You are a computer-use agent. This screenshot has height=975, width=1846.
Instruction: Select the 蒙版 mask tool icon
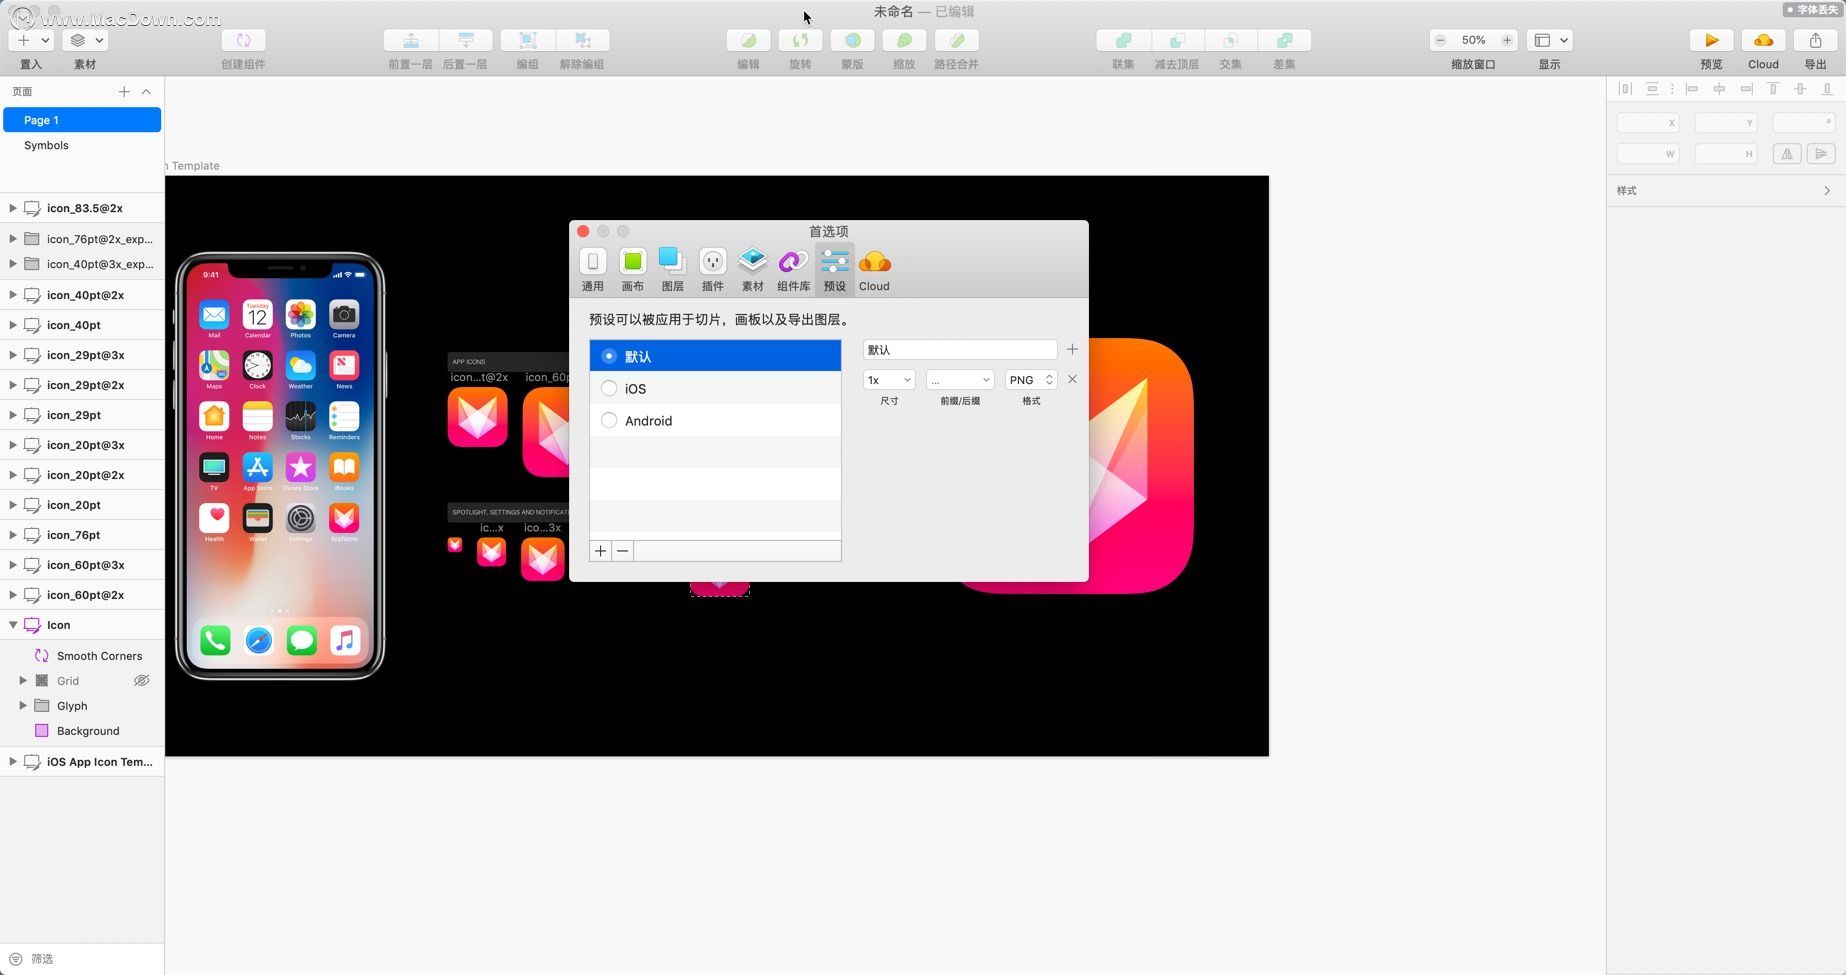pos(852,40)
